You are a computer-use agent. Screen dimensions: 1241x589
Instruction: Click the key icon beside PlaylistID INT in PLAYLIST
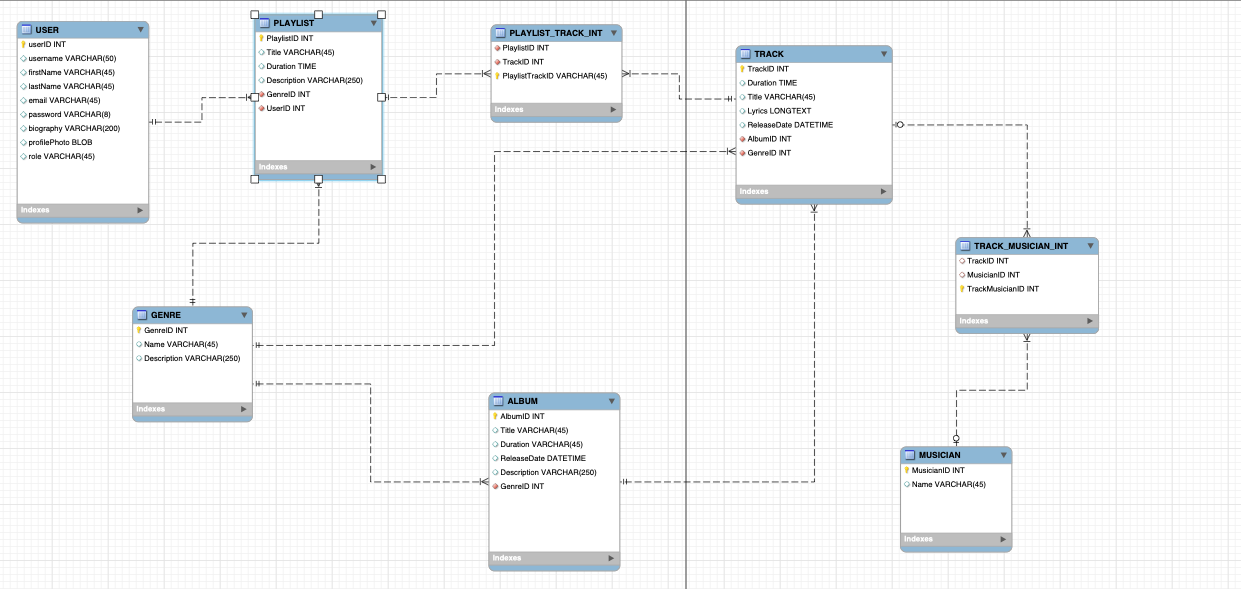(x=261, y=38)
